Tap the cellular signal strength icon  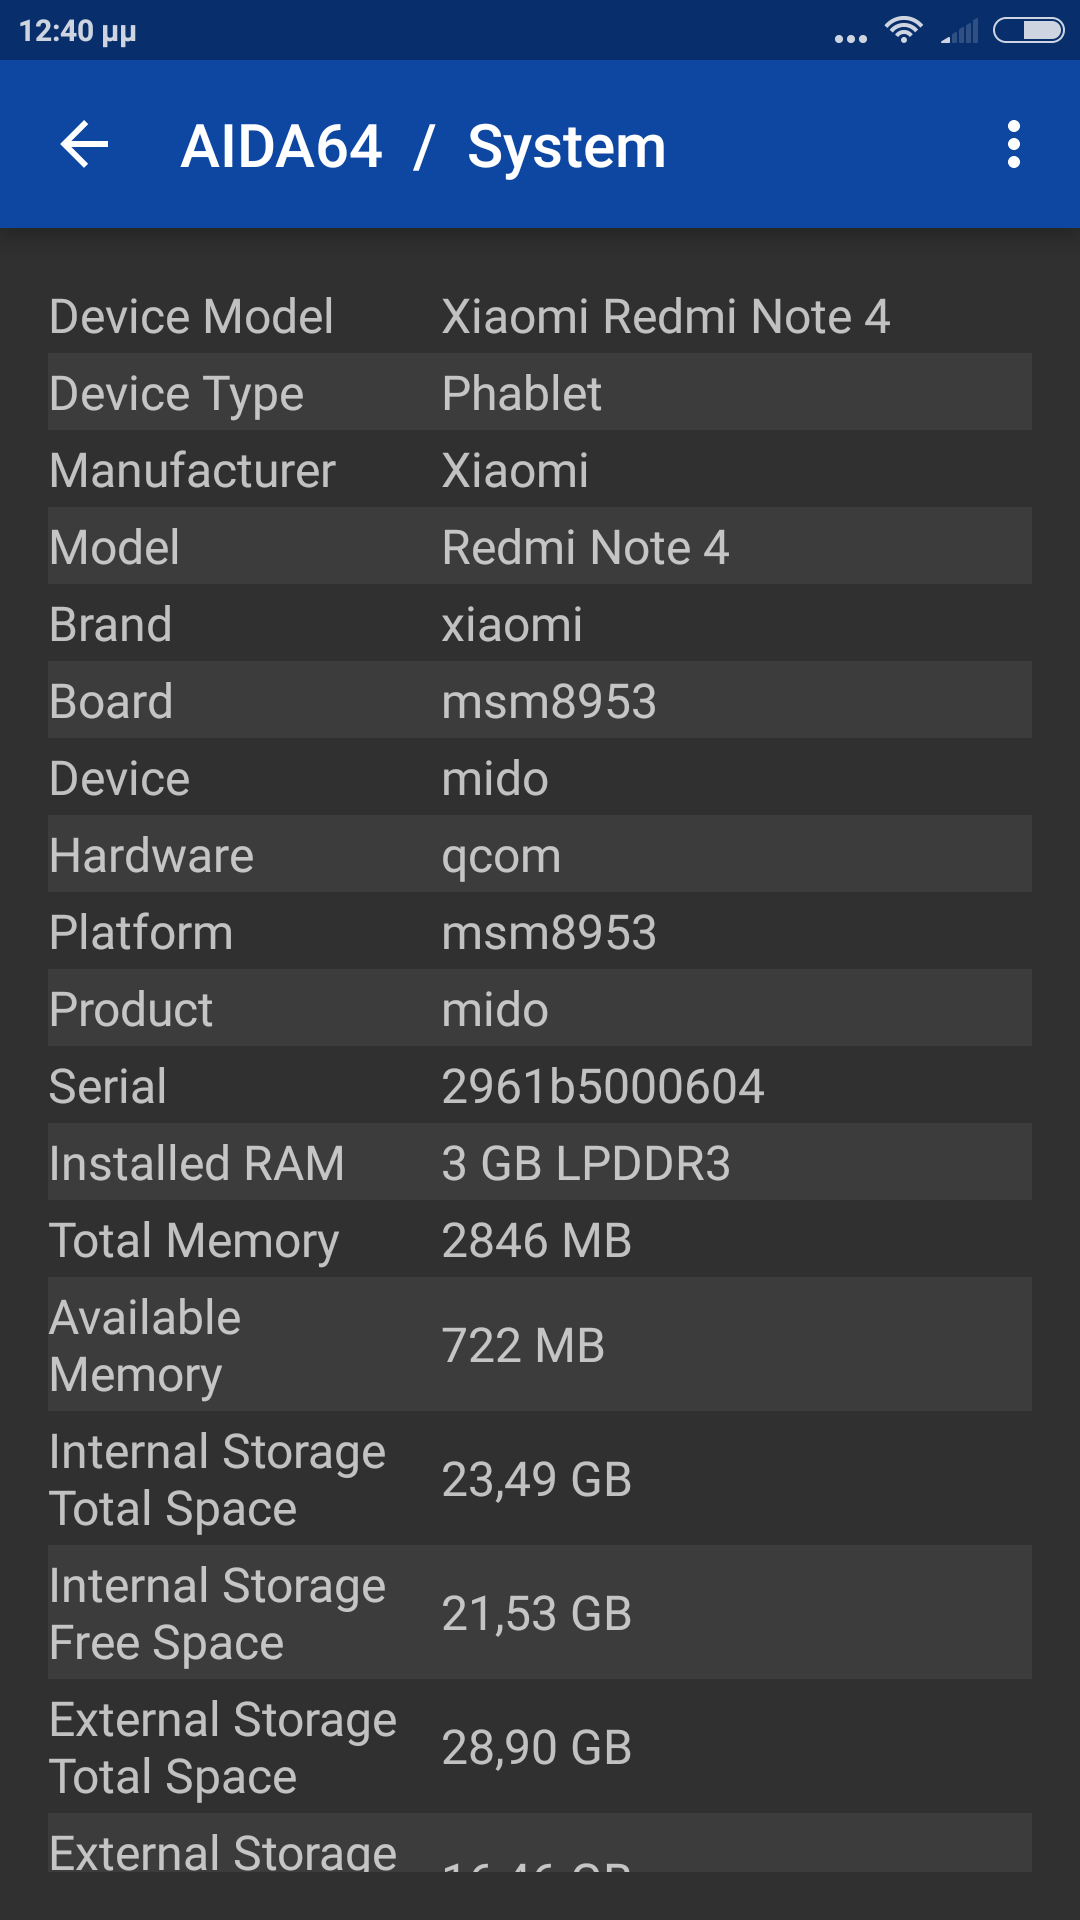coord(960,32)
